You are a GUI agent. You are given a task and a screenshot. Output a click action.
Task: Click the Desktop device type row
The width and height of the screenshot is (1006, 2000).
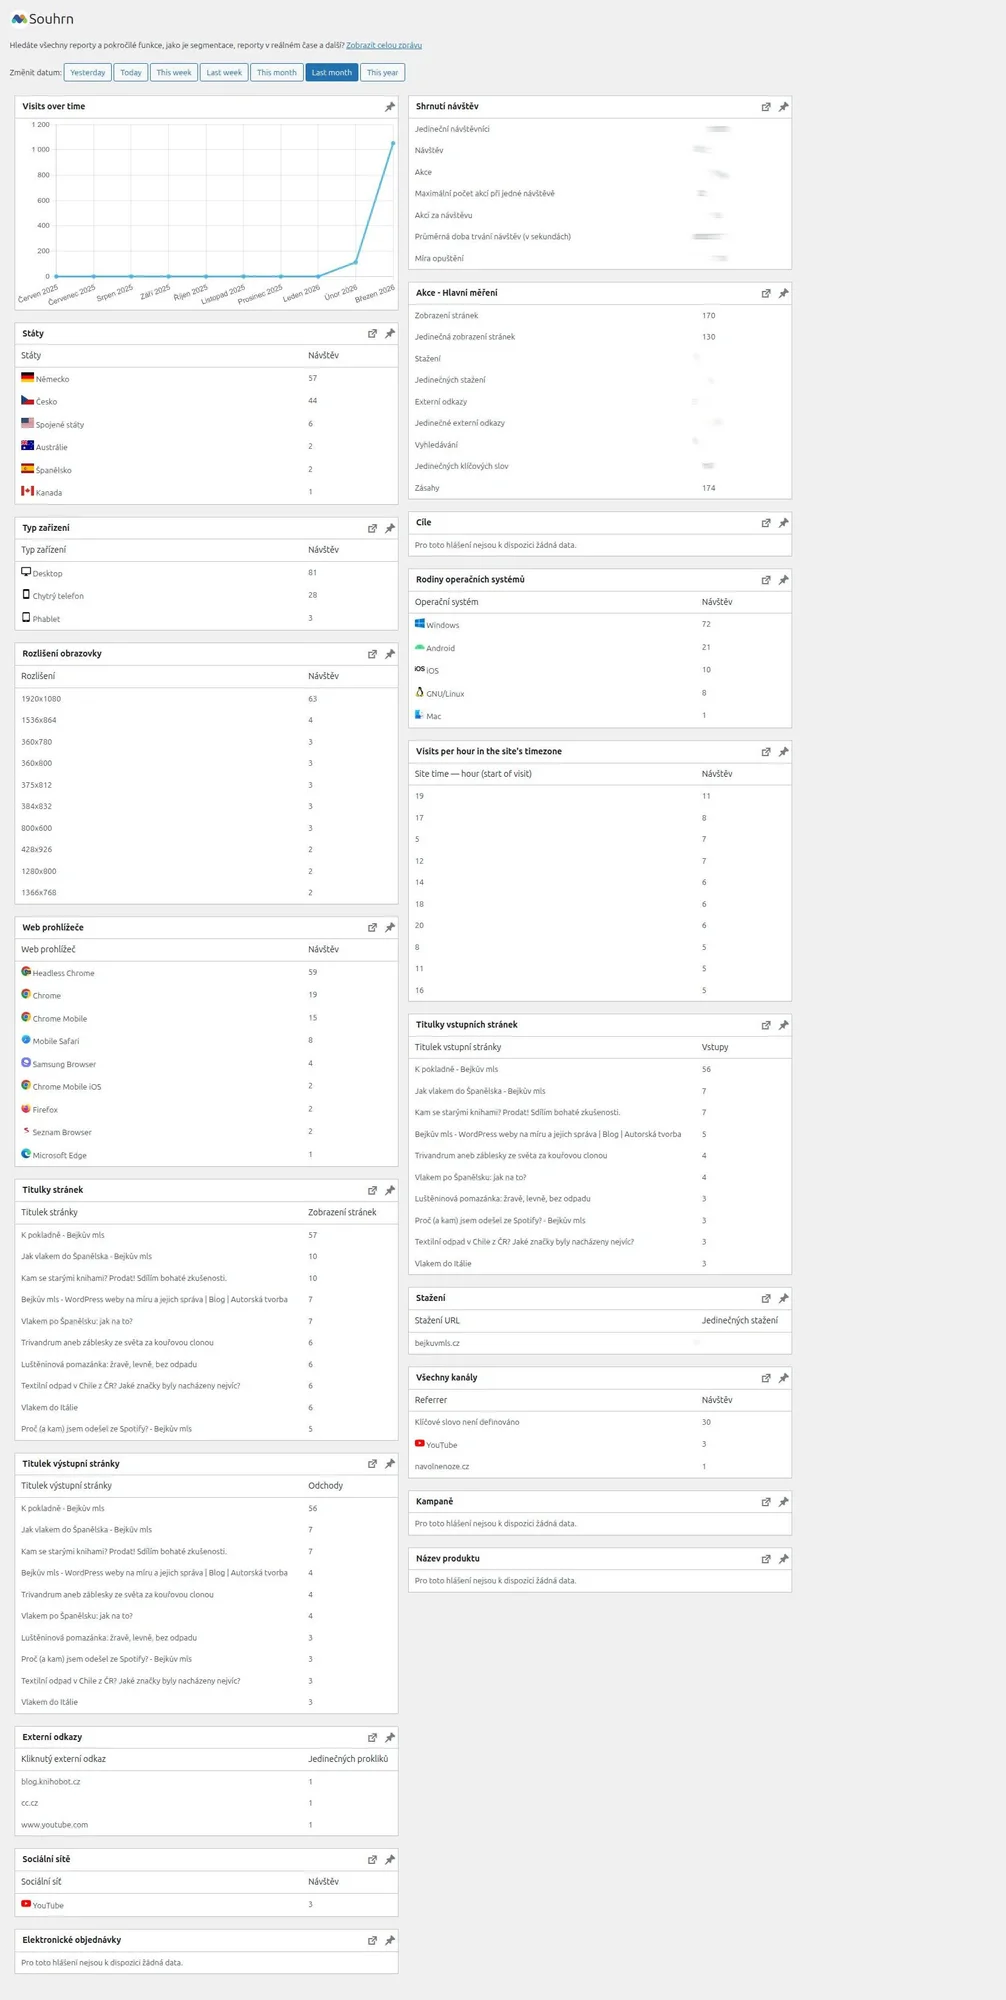tap(206, 573)
